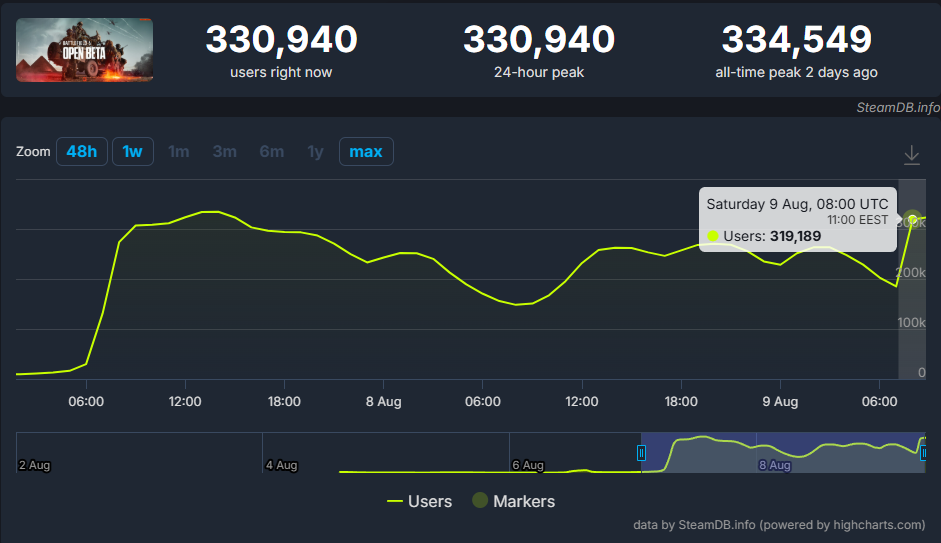Click the highlighted navigator selection area
The image size is (941, 543).
tap(783, 452)
